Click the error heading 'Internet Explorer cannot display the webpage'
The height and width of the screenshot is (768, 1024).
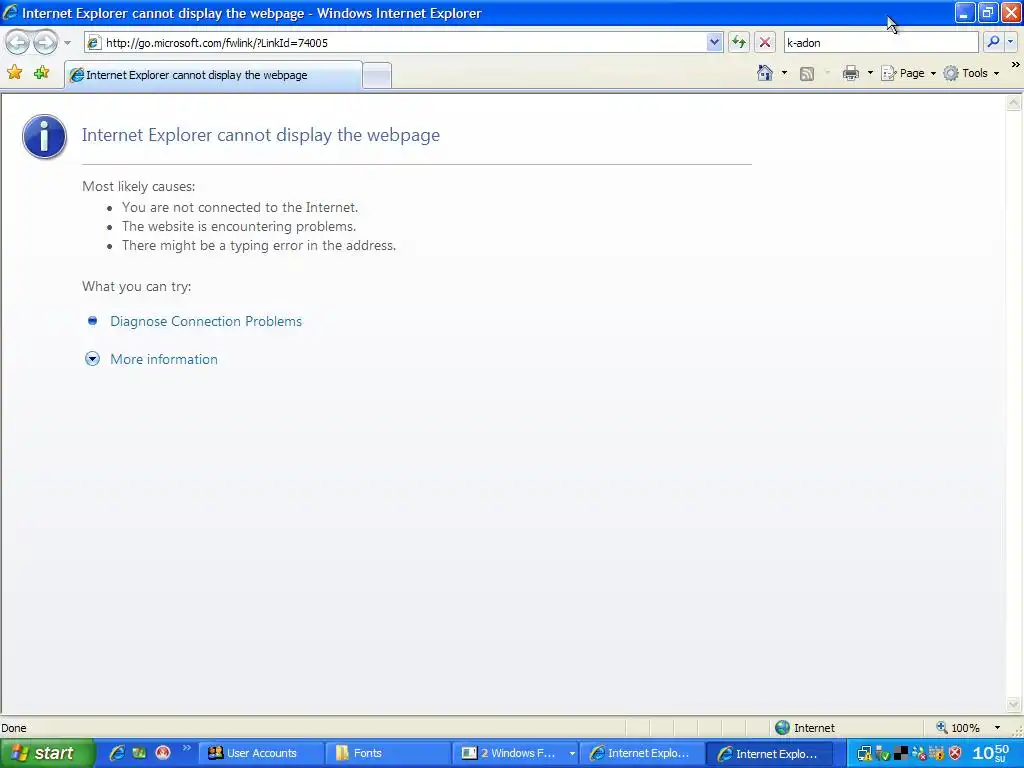click(x=261, y=135)
